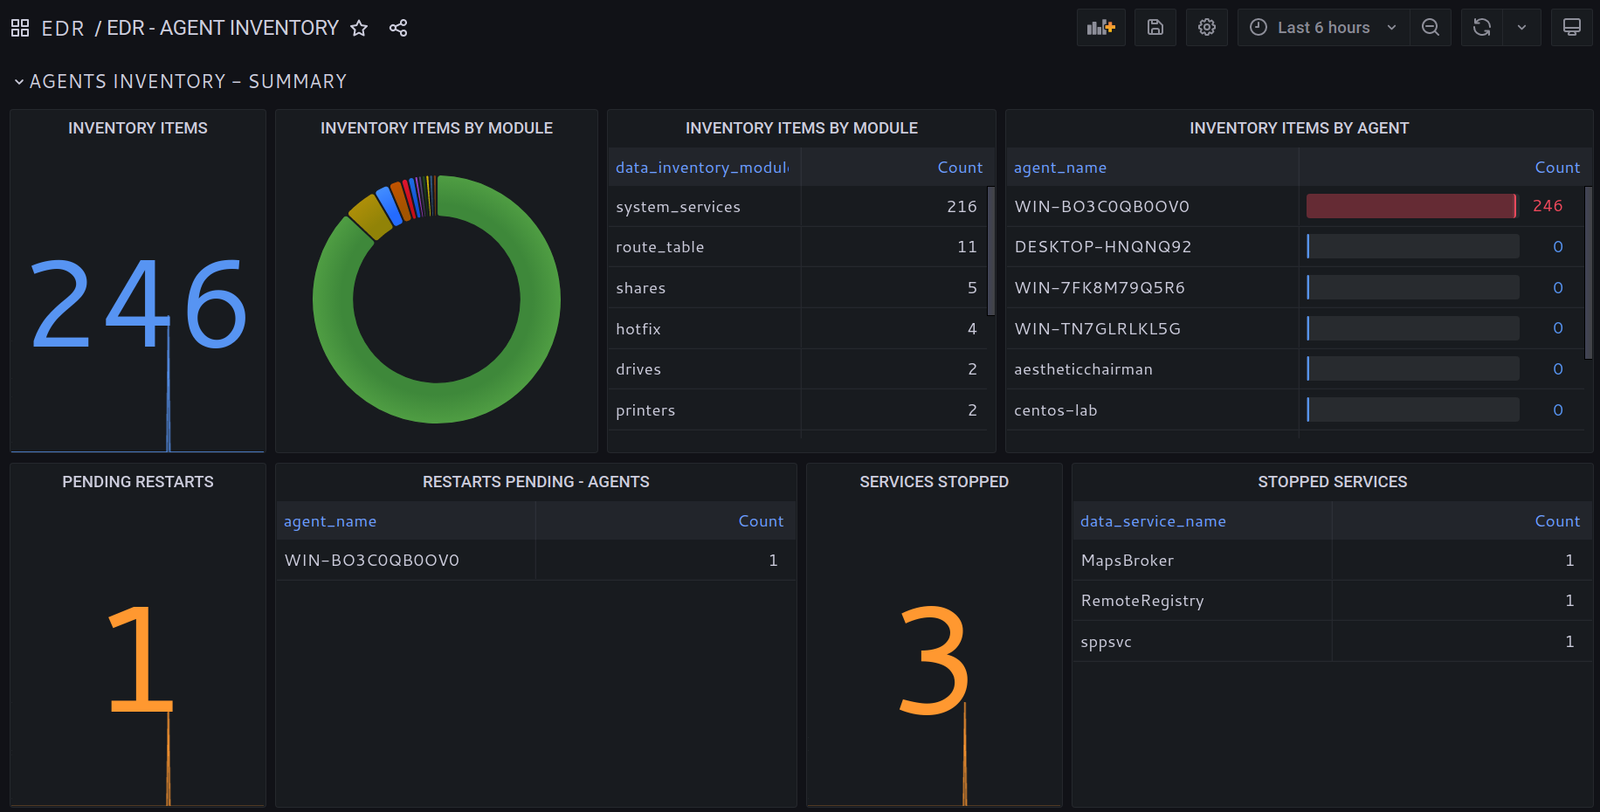Open dashboard settings gear

pyautogui.click(x=1207, y=28)
